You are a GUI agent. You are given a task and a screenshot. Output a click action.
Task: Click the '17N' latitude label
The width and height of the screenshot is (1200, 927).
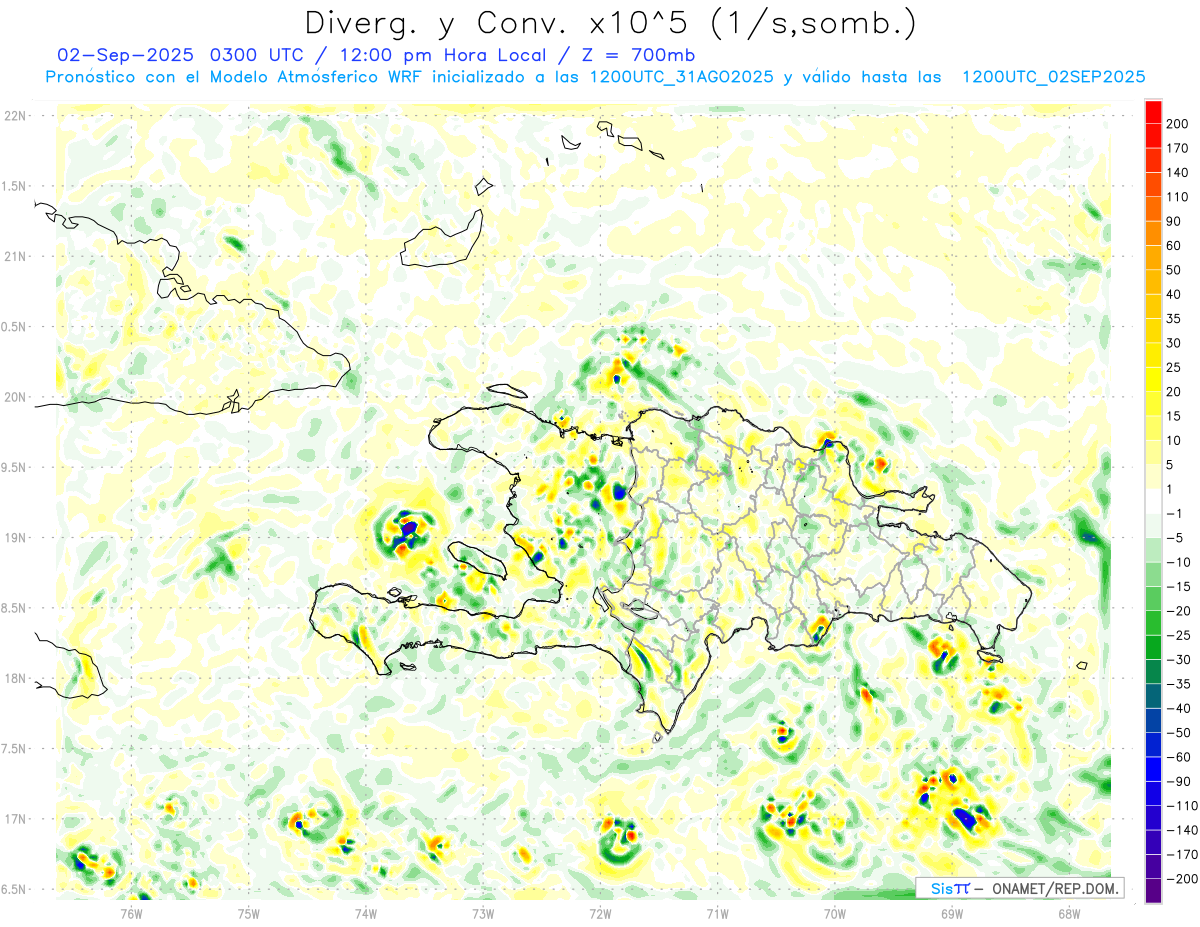coord(14,819)
